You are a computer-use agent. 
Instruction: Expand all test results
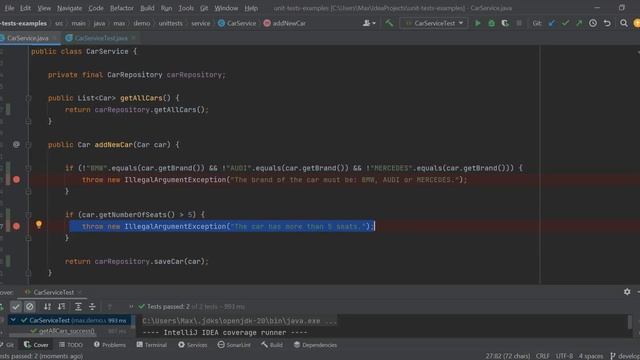click(x=78, y=307)
